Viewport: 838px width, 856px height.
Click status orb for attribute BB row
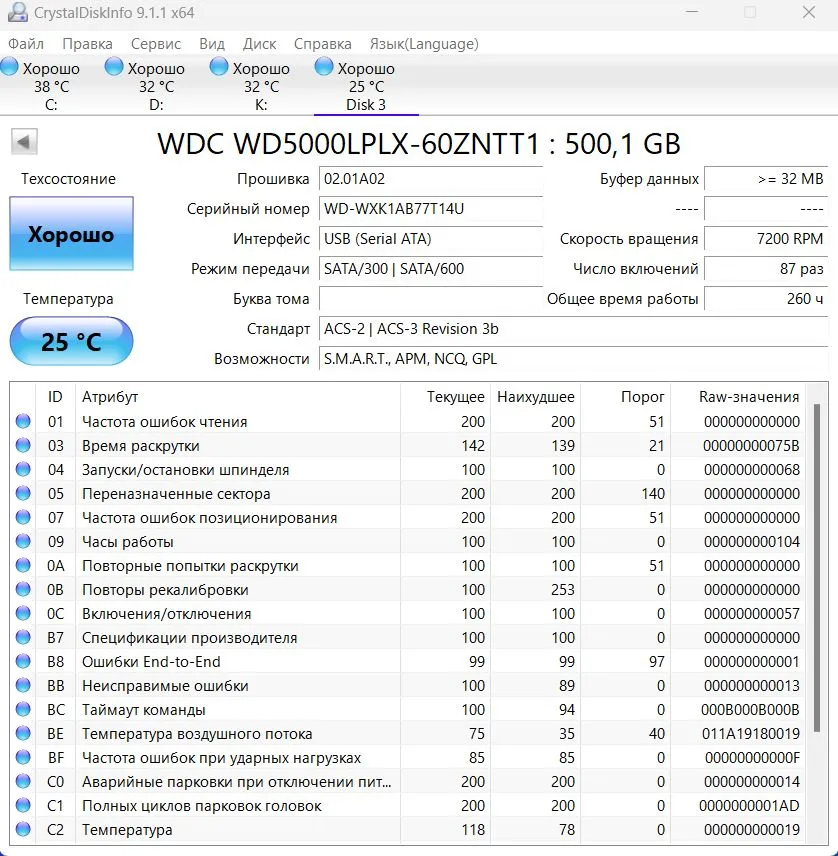[23, 686]
